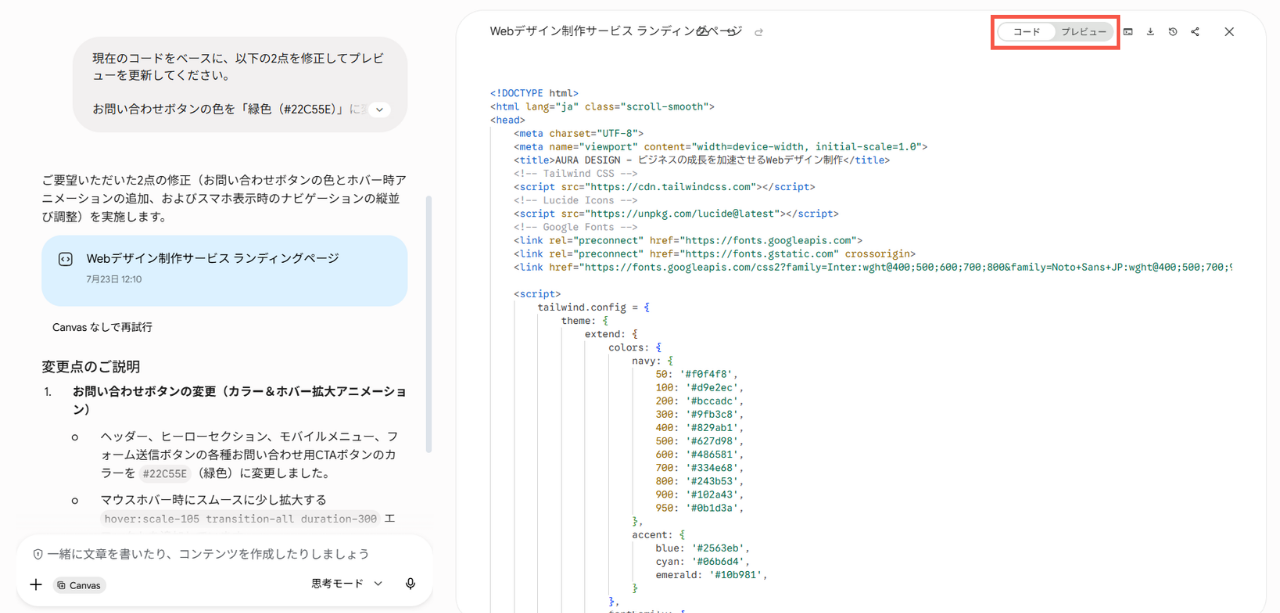Expand the collapsed user prompt
1280x613 pixels.
(379, 109)
